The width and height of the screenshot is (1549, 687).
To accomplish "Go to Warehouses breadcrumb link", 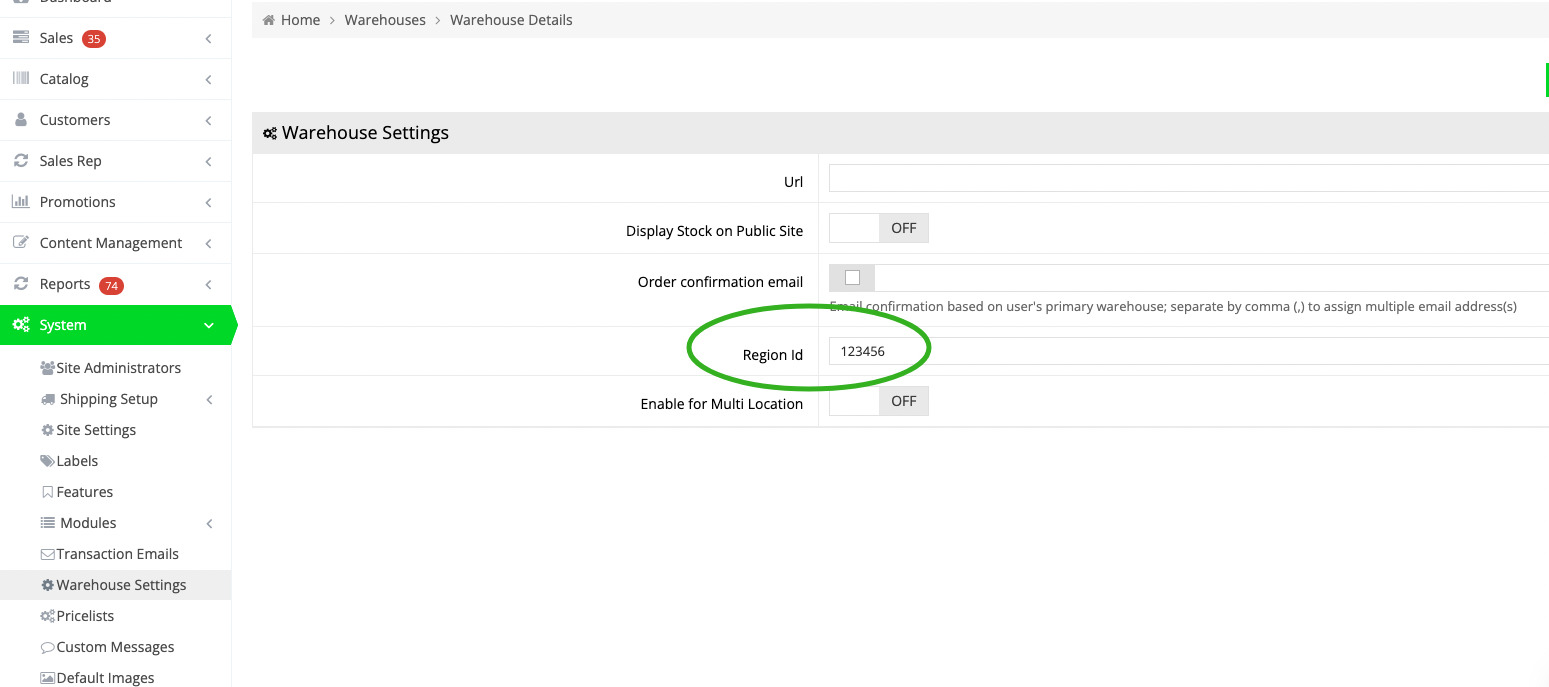I will pos(385,20).
